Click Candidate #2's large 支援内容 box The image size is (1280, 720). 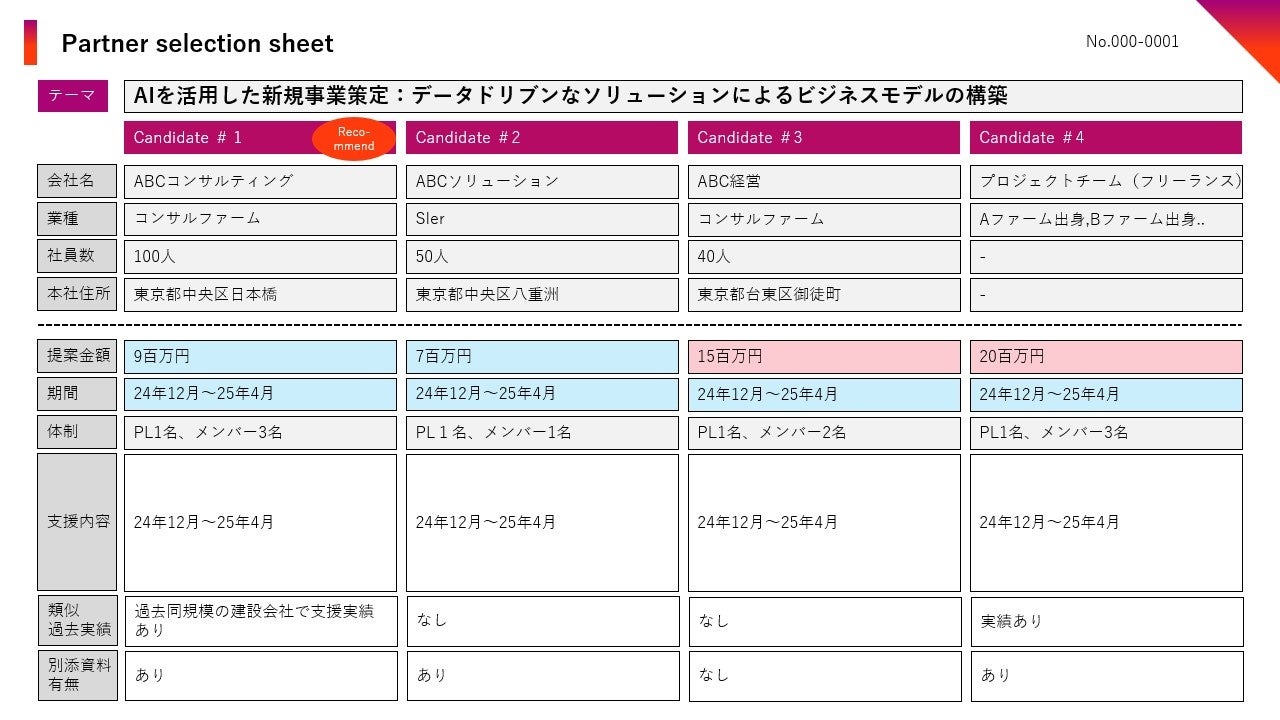(x=542, y=523)
